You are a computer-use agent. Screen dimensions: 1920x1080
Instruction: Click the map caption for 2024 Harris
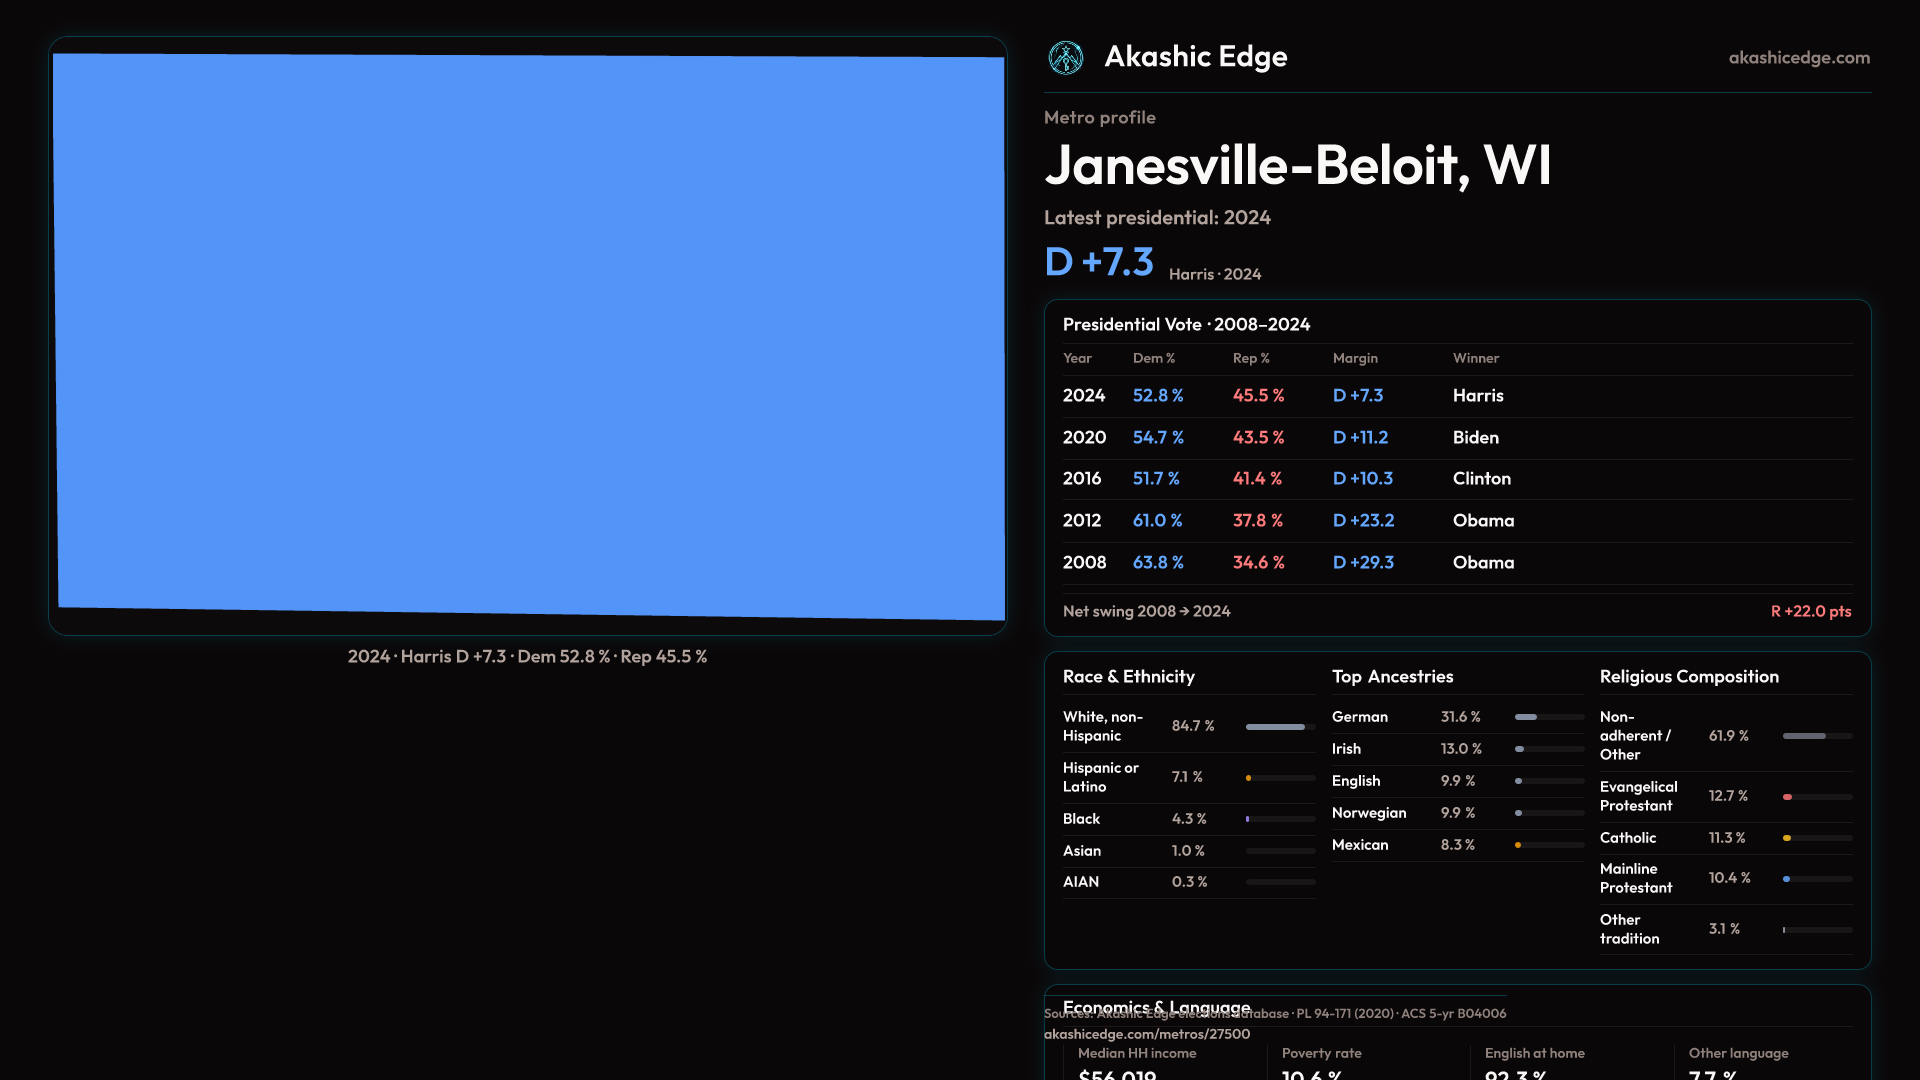(527, 657)
